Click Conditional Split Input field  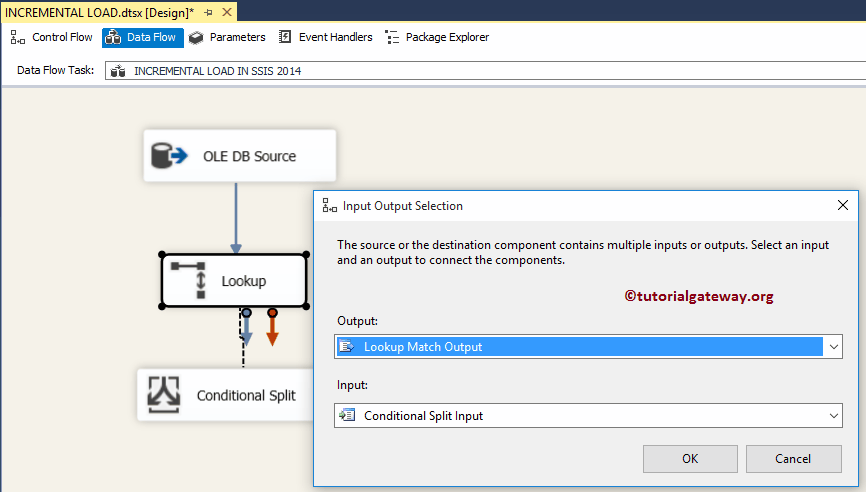click(x=588, y=415)
